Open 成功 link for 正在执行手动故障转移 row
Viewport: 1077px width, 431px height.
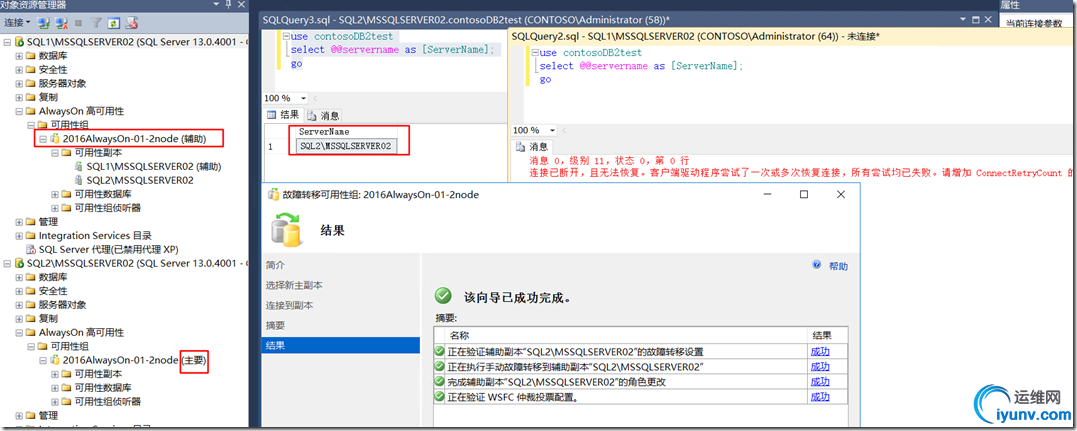point(819,366)
